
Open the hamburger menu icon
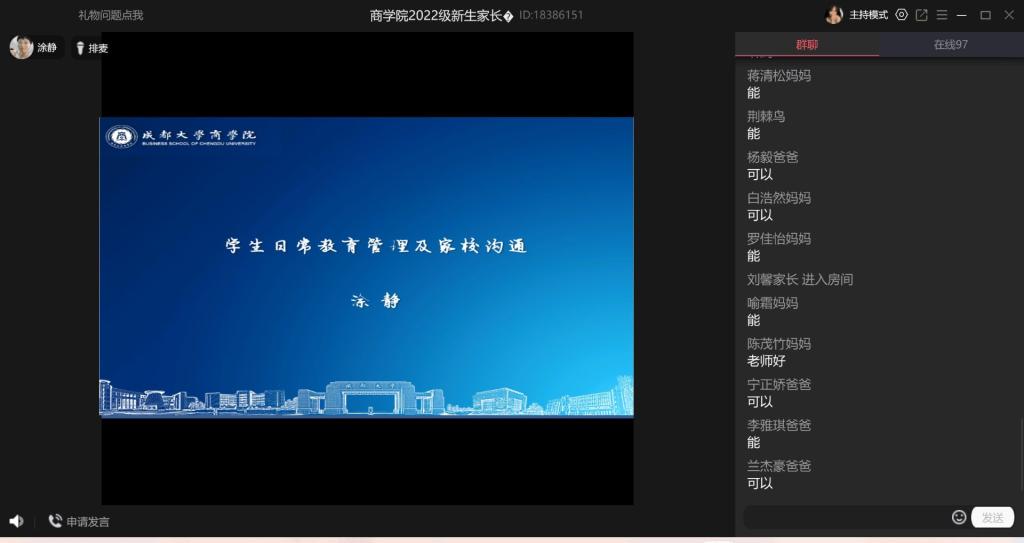point(942,14)
